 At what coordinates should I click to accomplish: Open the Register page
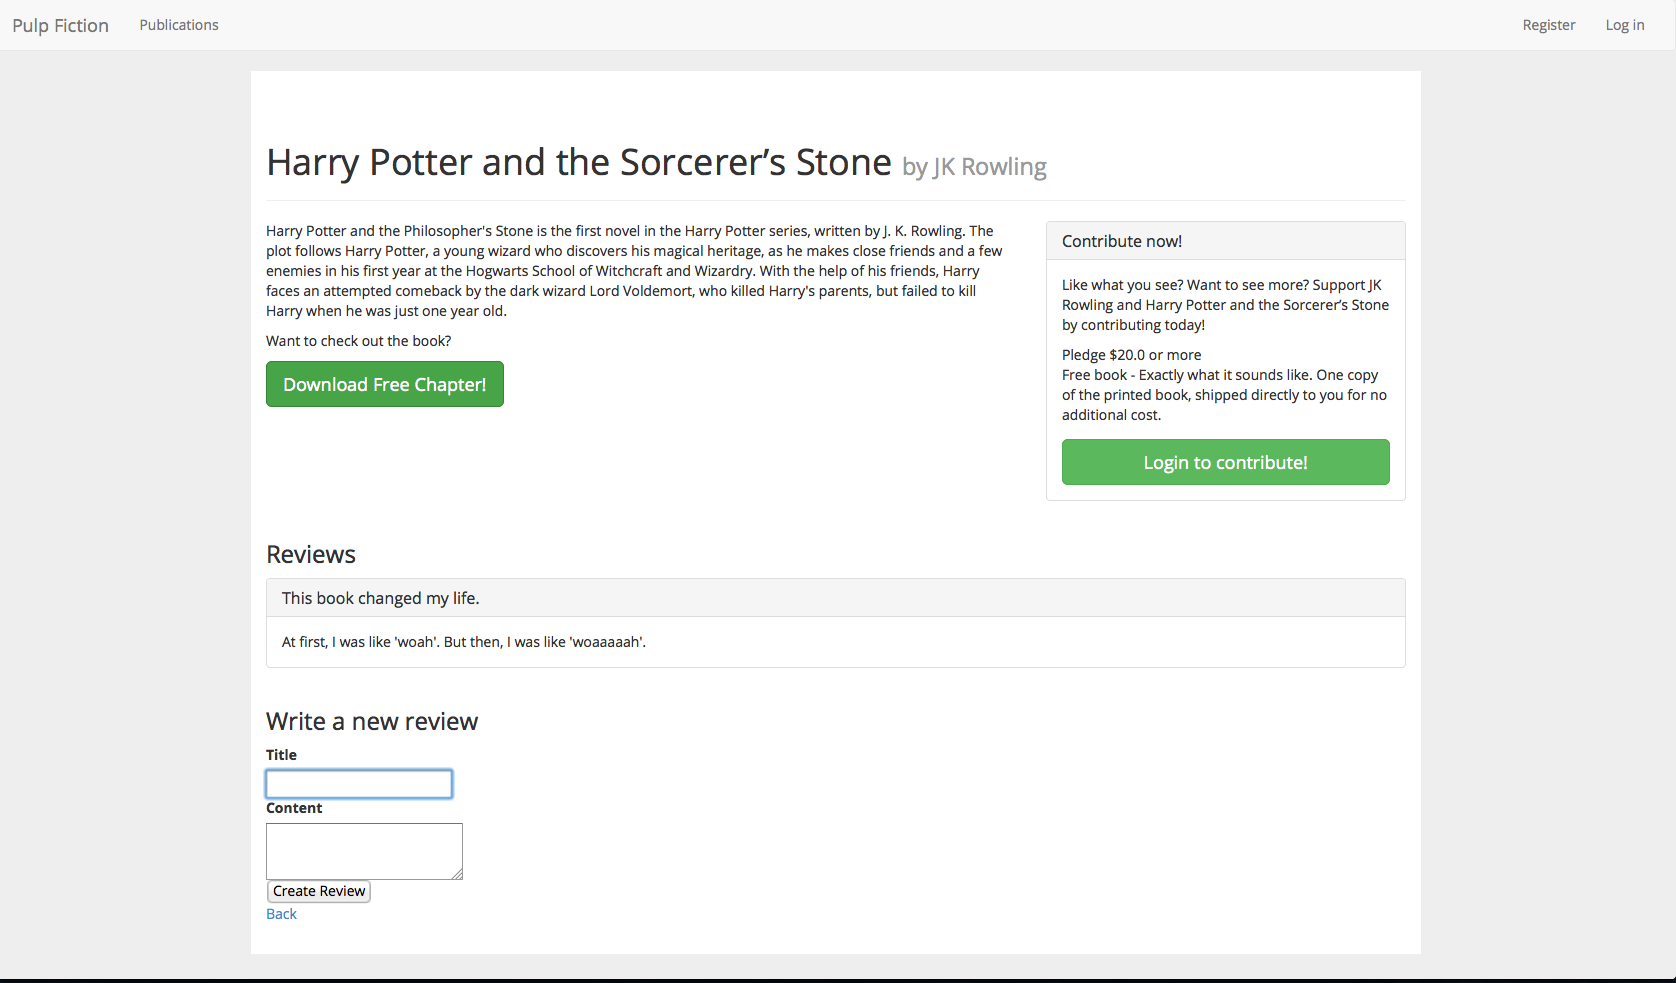1549,25
